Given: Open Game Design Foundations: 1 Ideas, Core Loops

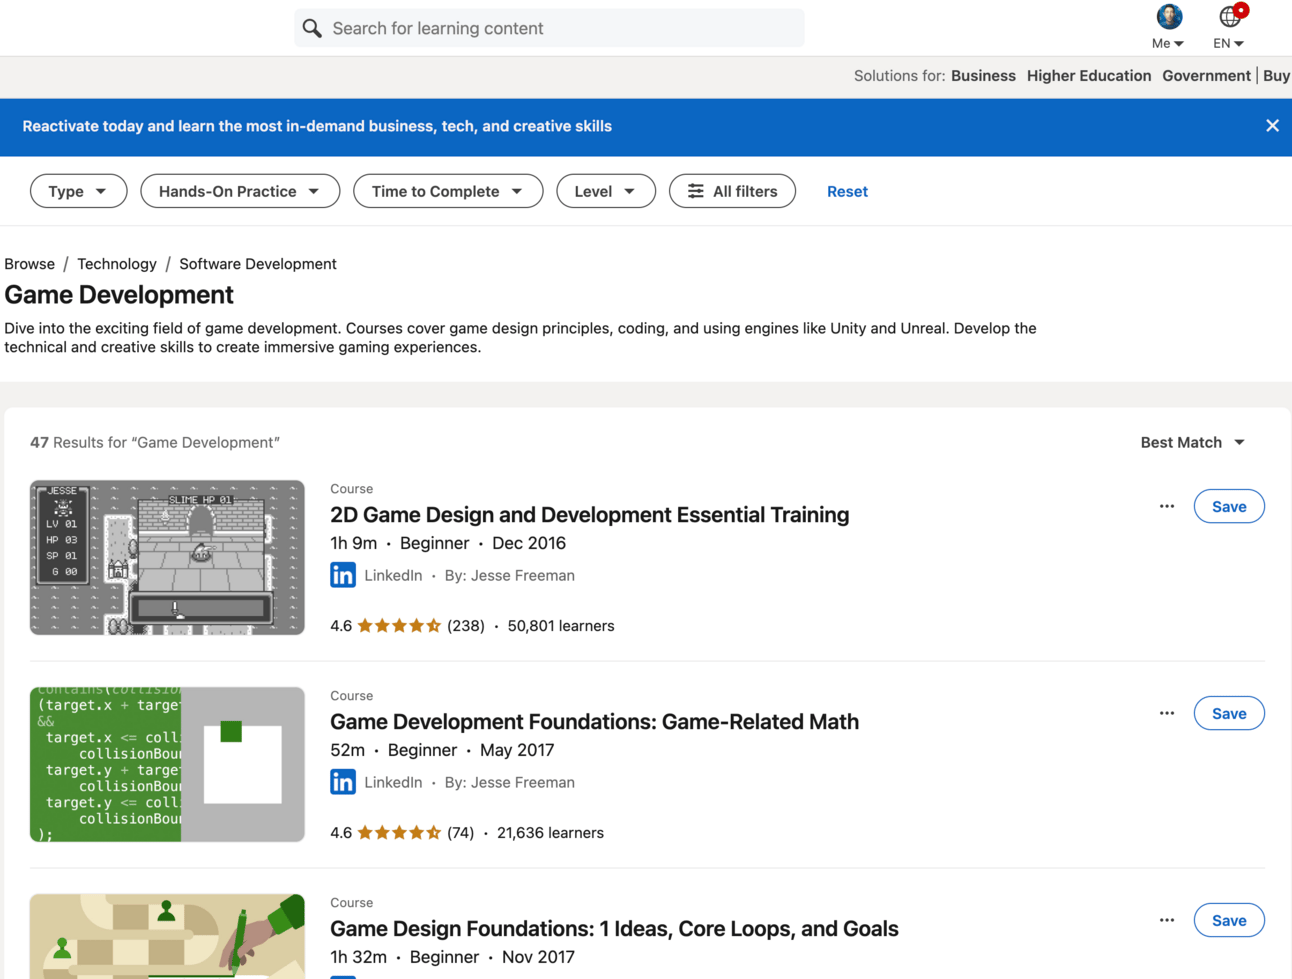Looking at the screenshot, I should [614, 929].
